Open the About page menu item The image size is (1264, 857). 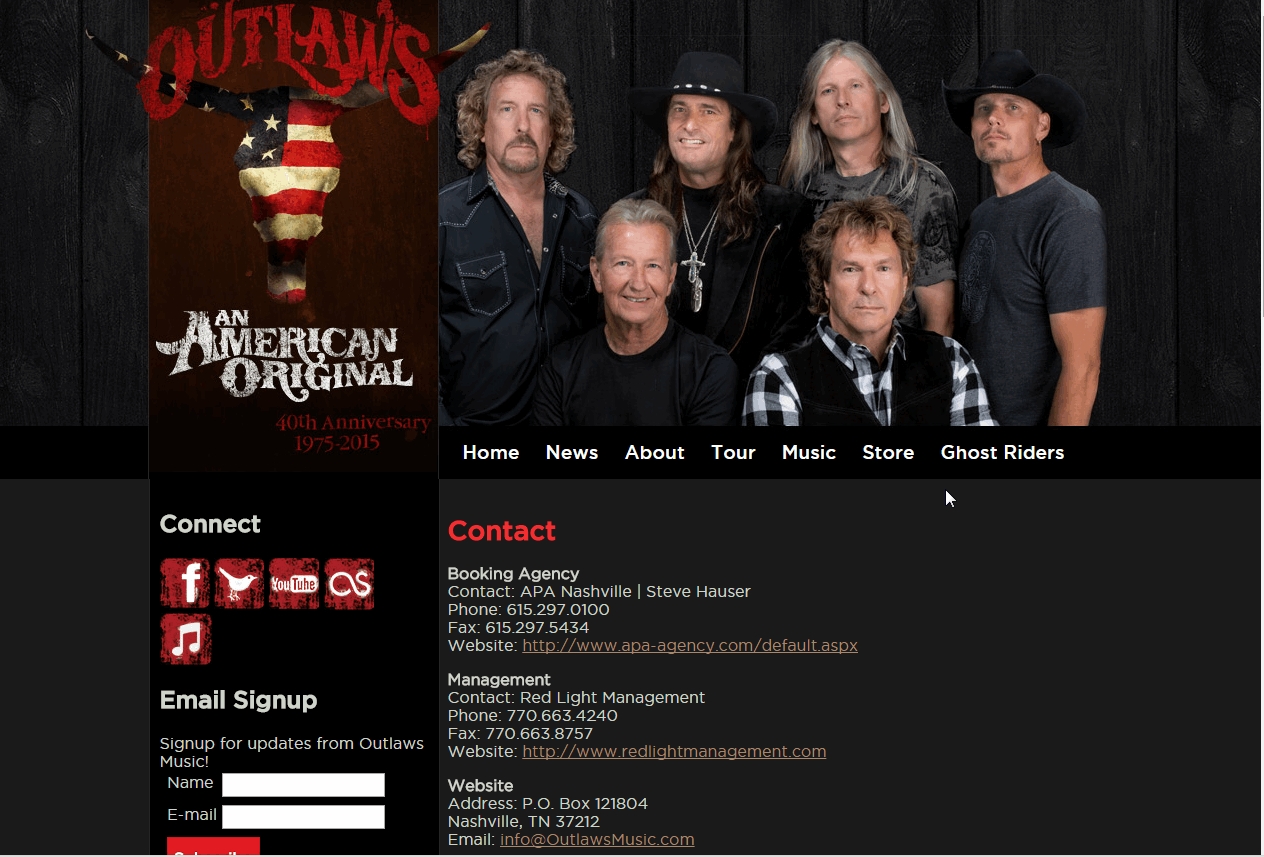[655, 453]
